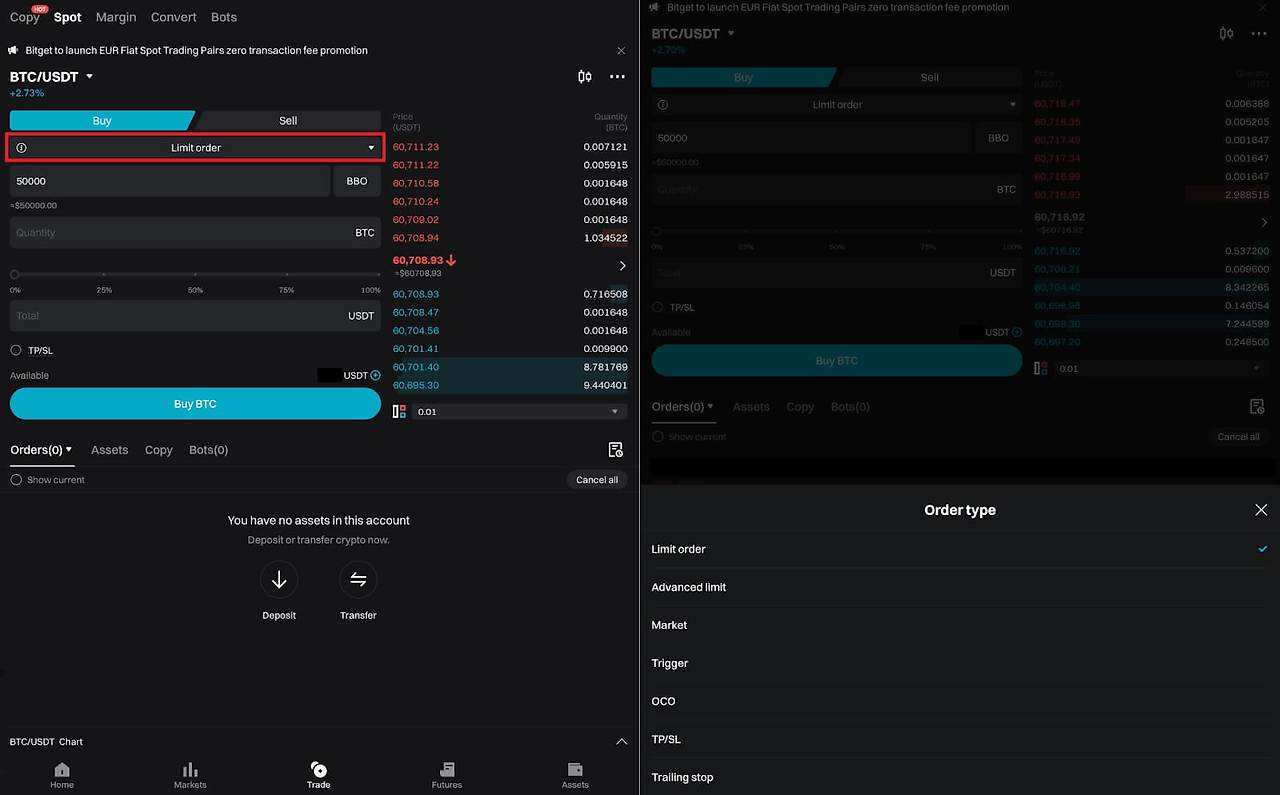Viewport: 1280px width, 795px height.
Task: Click the Transfer arrows icon
Action: (x=358, y=579)
